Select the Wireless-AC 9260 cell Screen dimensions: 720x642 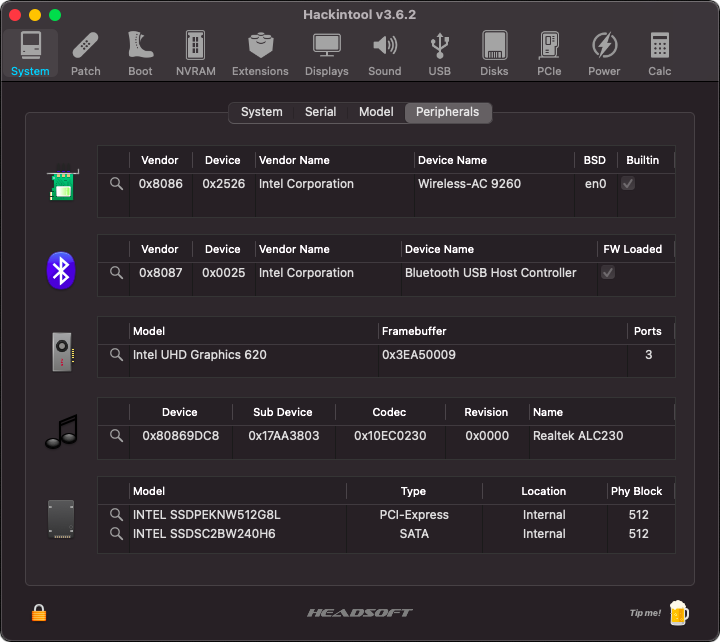[x=469, y=184]
